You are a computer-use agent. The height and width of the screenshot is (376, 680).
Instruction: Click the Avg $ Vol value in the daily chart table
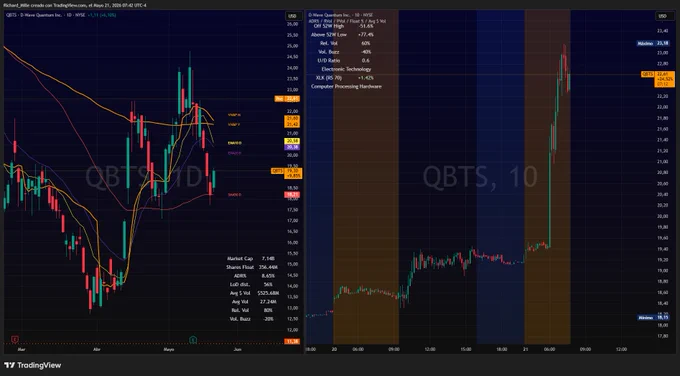click(x=268, y=293)
